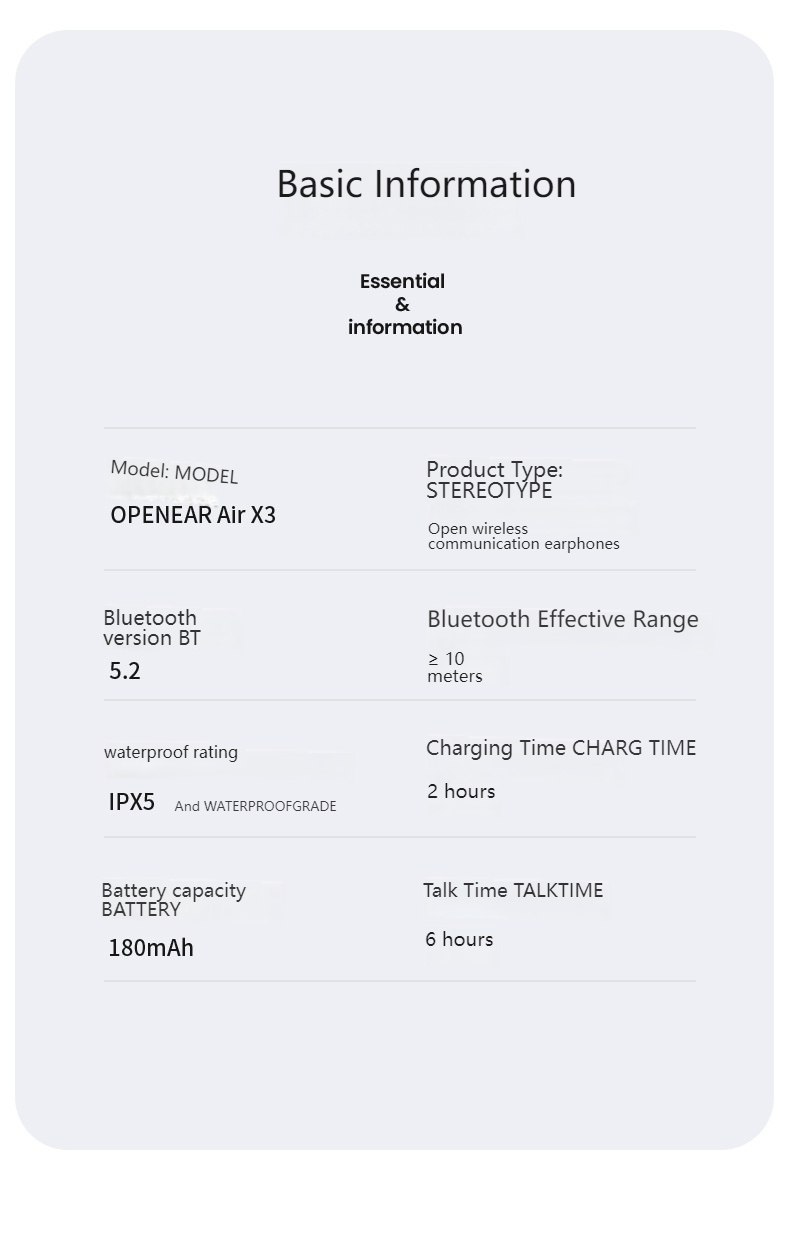This screenshot has width=790, height=1250.
Task: Select the OPENEAR Air X3 model name
Action: (193, 515)
